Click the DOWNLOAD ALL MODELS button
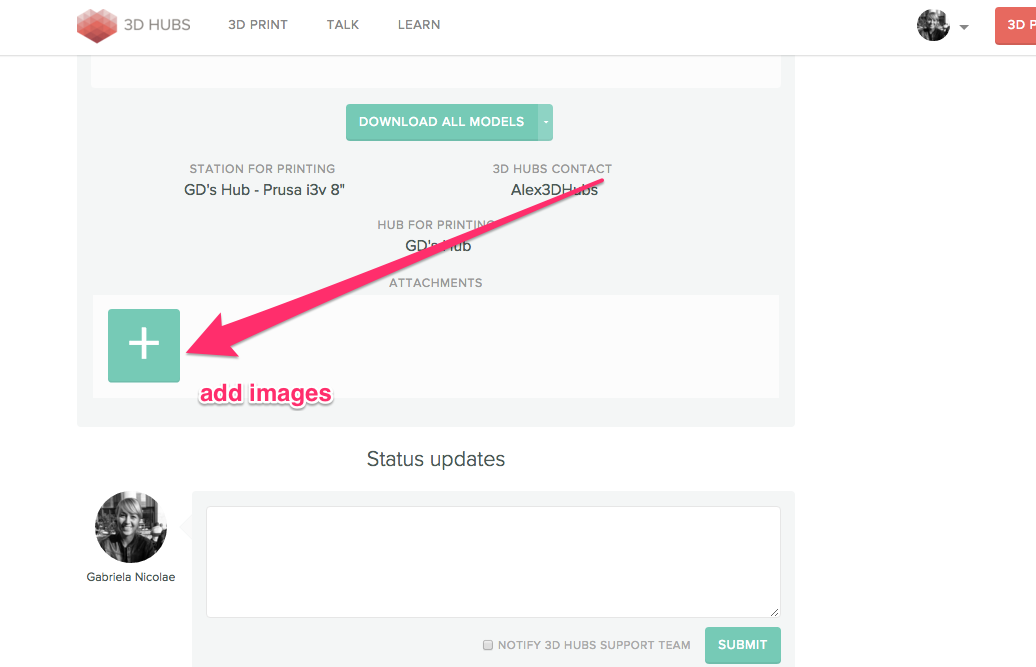Viewport: 1036px width, 667px height. click(x=441, y=122)
